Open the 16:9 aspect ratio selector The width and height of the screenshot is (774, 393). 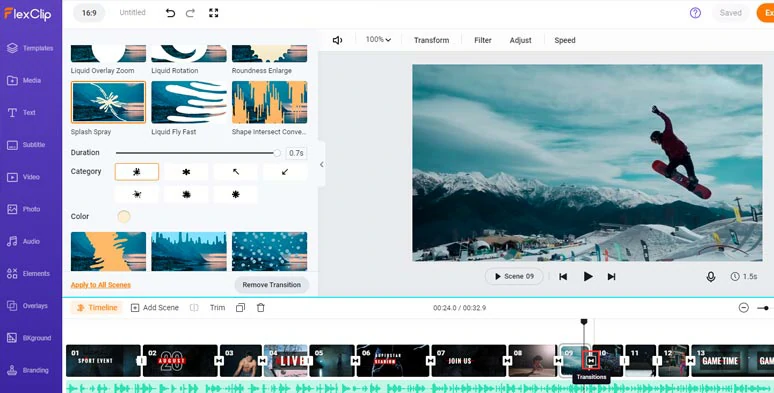pos(89,13)
